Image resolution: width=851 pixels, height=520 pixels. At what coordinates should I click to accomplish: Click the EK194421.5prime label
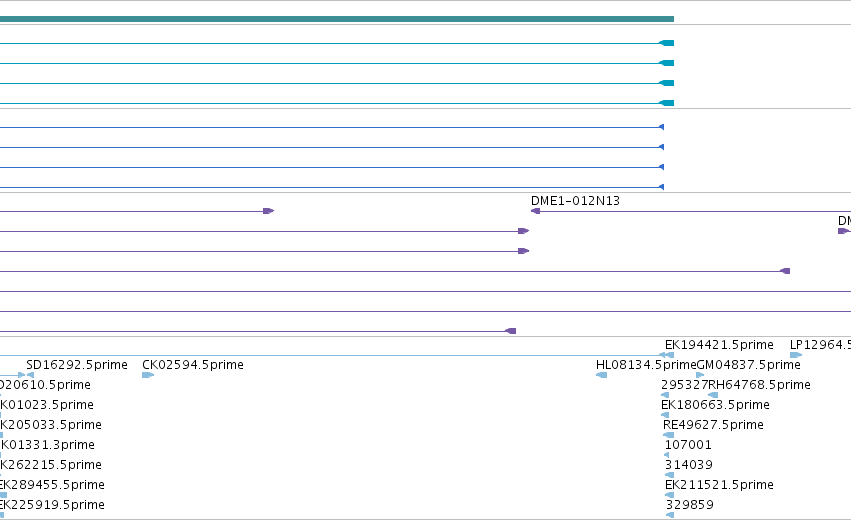point(719,345)
